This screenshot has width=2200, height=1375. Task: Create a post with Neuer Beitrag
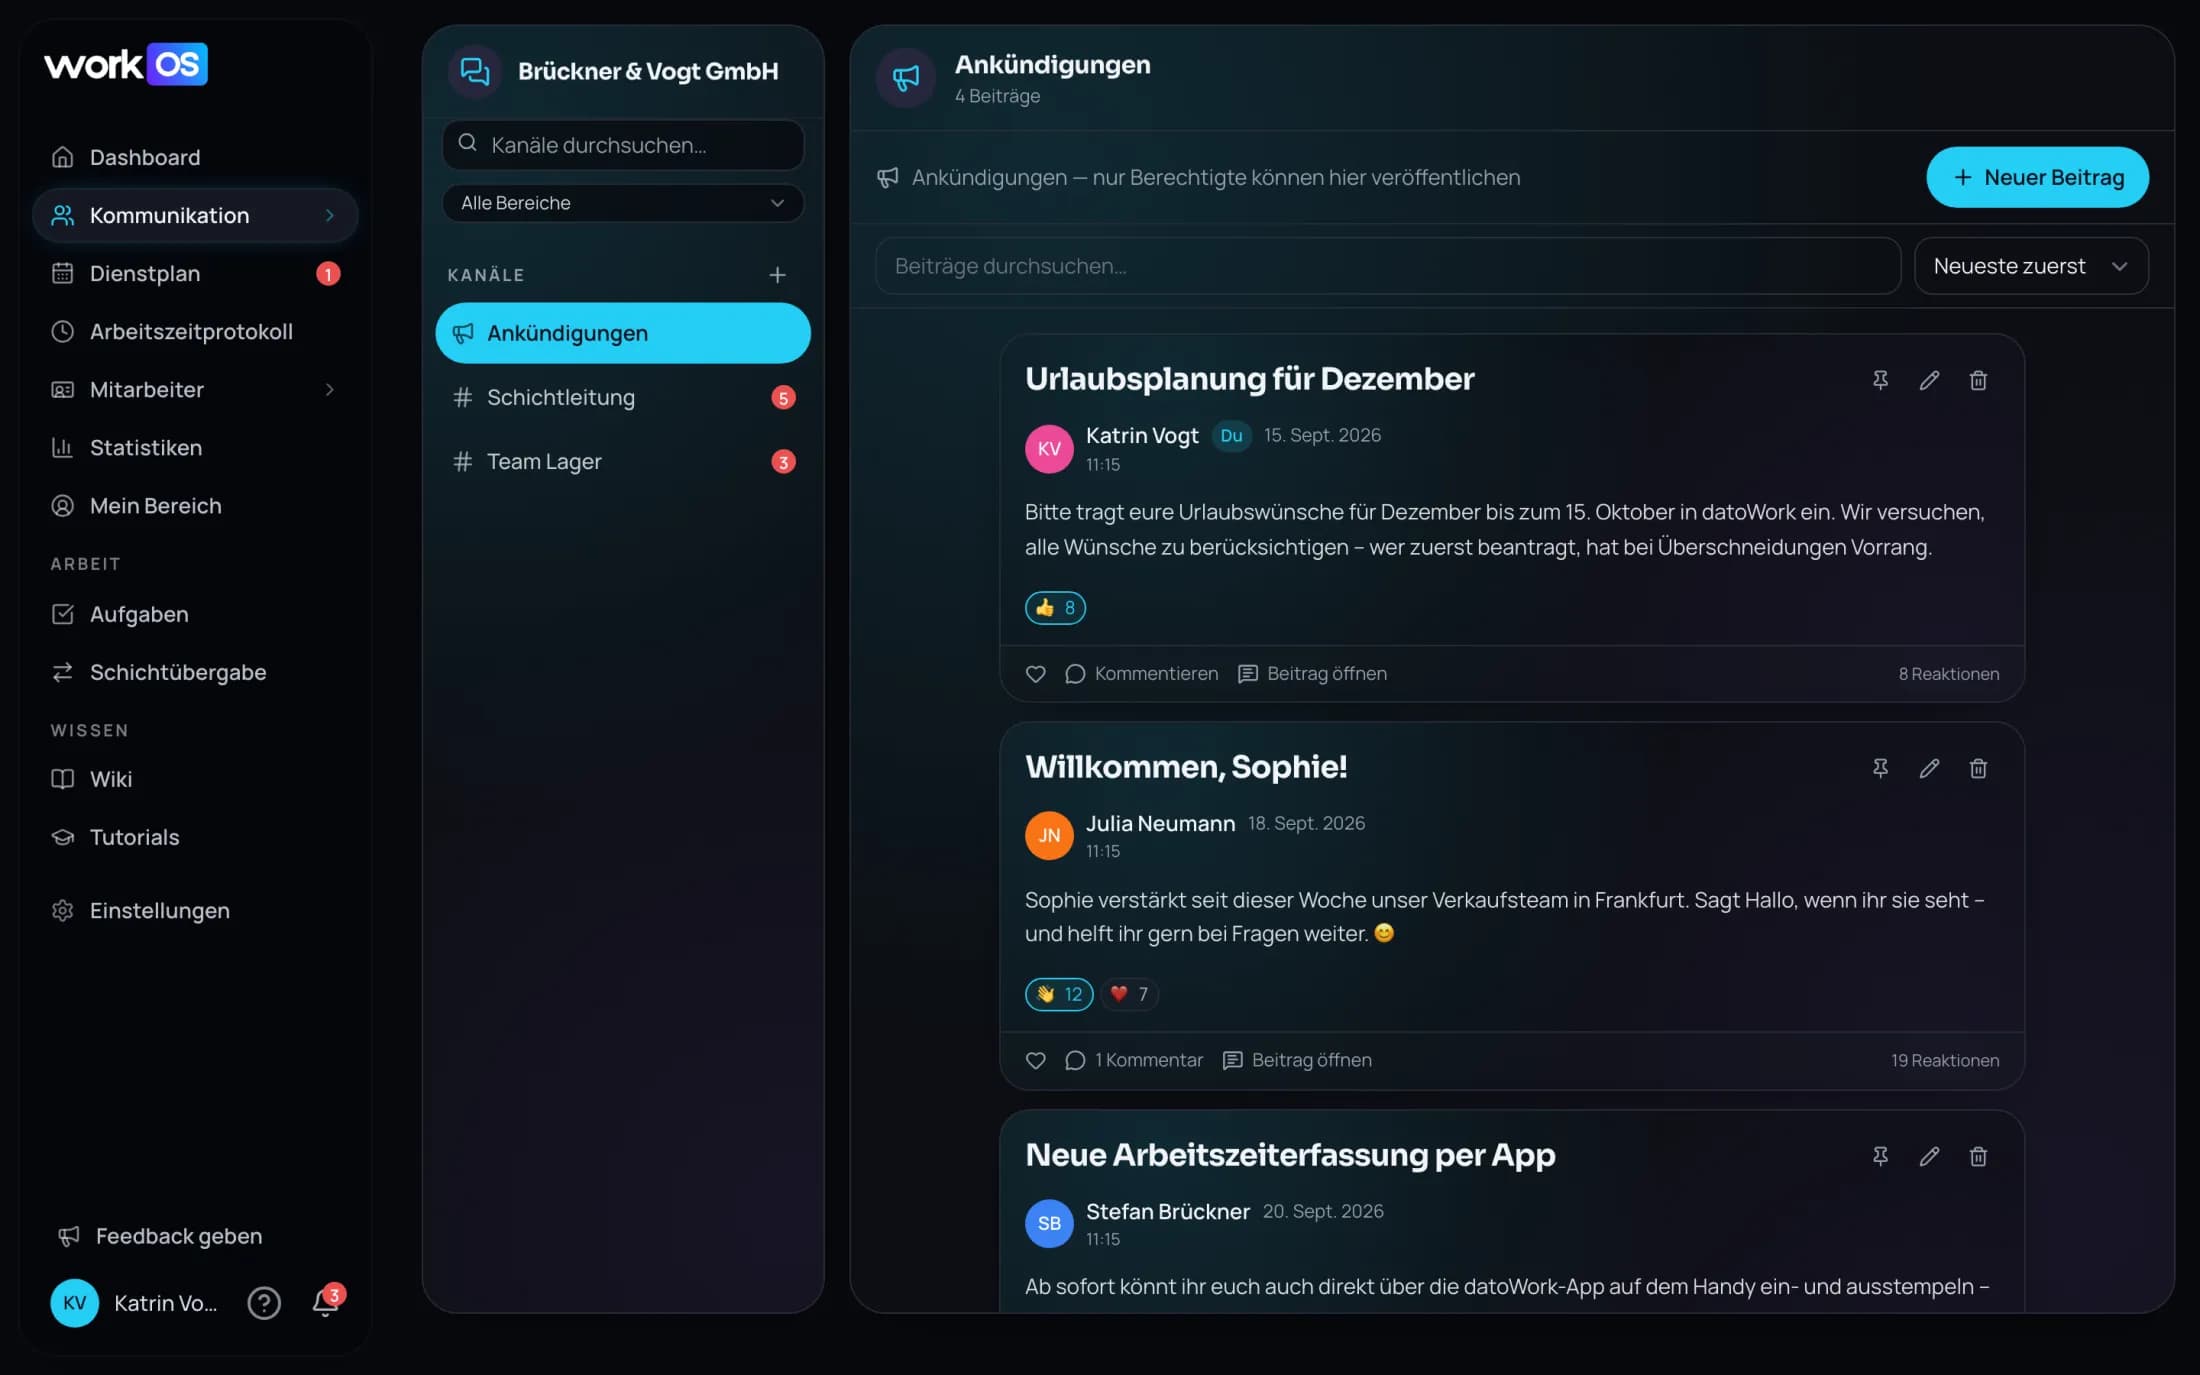coord(2037,177)
